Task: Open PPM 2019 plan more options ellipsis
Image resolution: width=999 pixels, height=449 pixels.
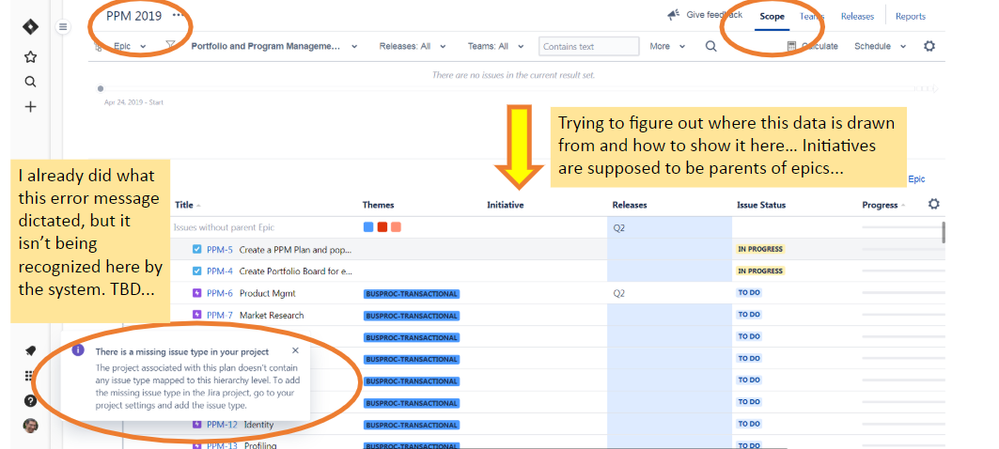Action: pos(178,15)
